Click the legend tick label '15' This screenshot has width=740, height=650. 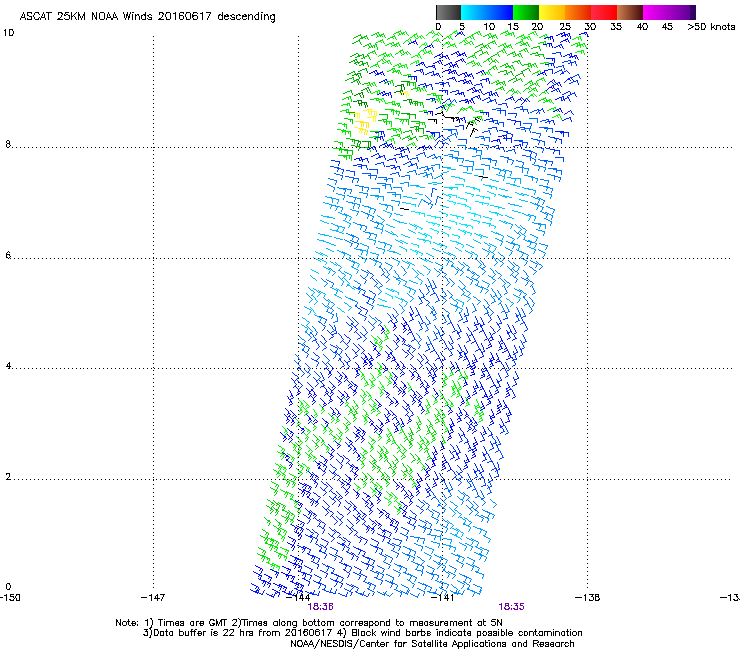coord(513,27)
